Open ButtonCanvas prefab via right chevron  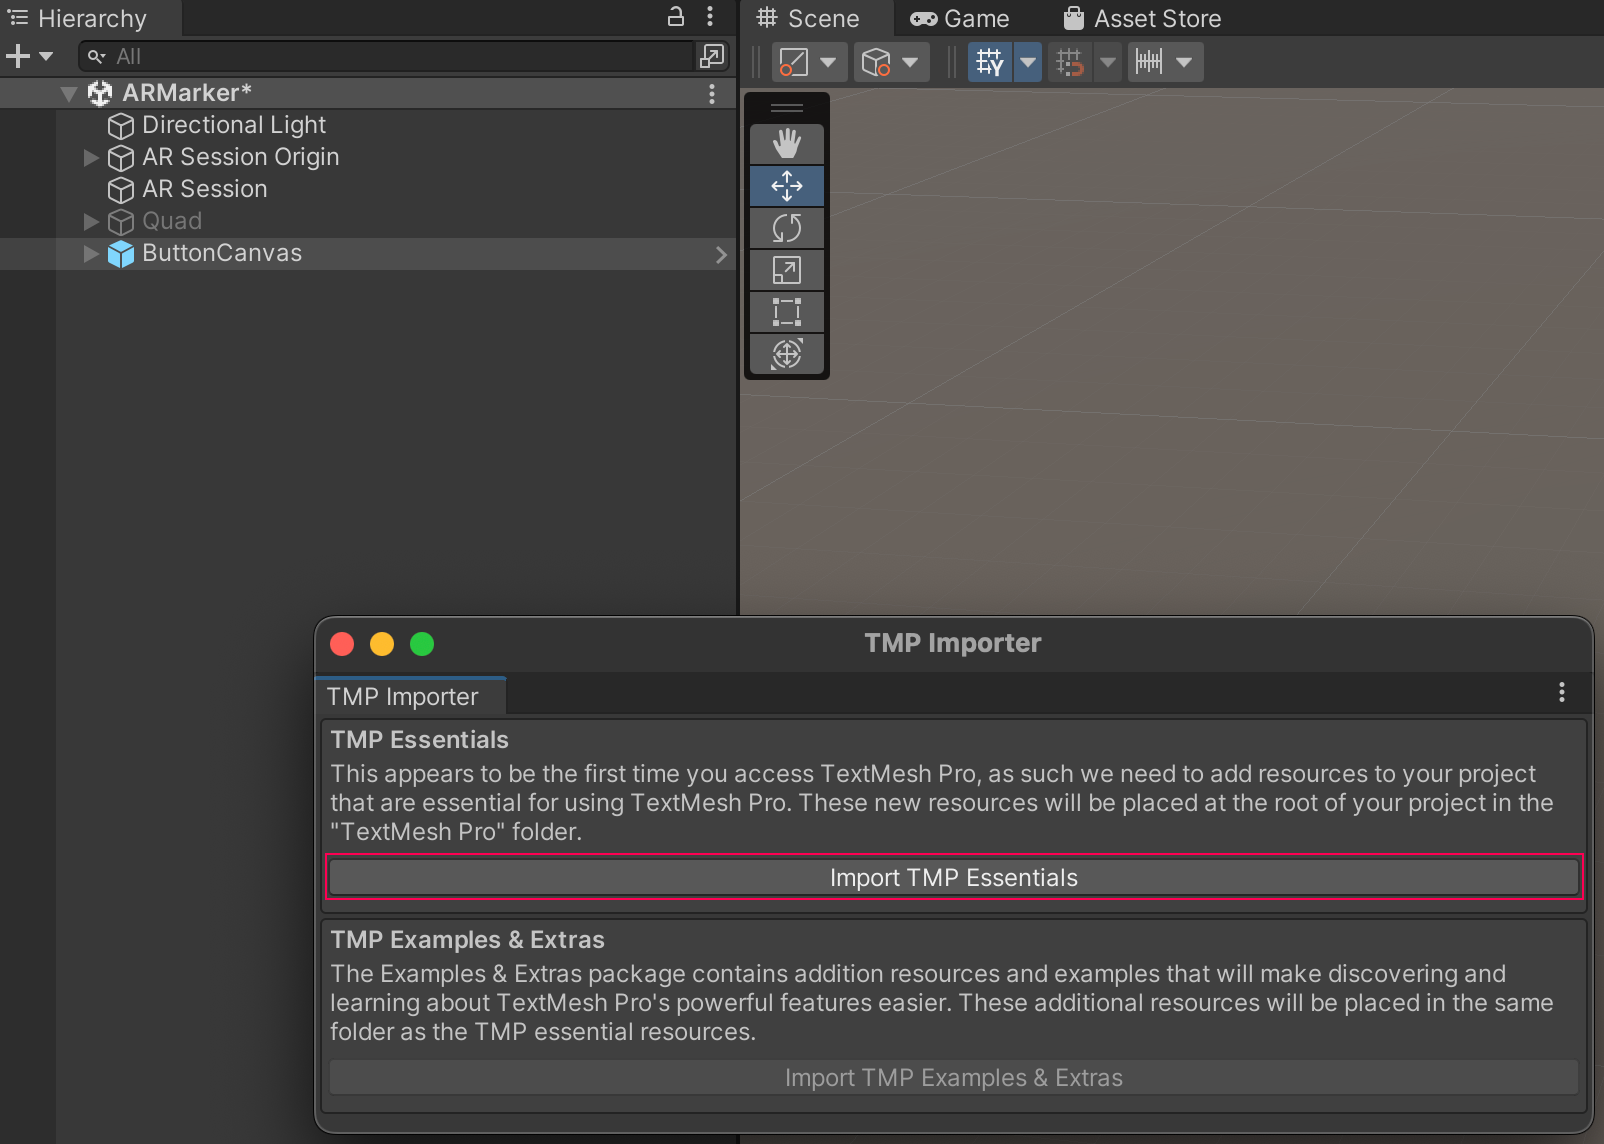pos(721,255)
